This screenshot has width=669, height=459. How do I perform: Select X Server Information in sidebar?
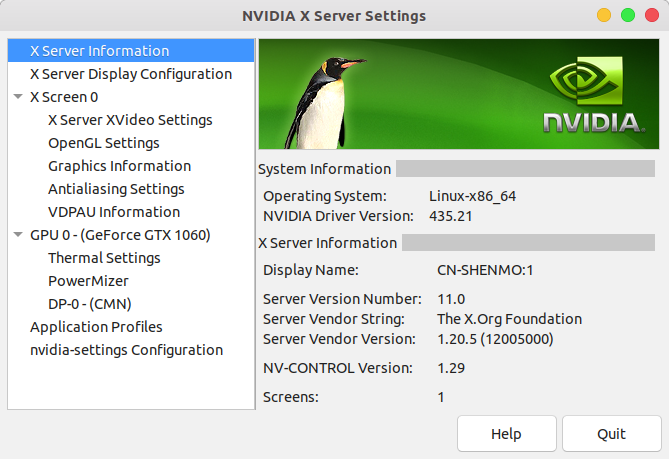[131, 51]
